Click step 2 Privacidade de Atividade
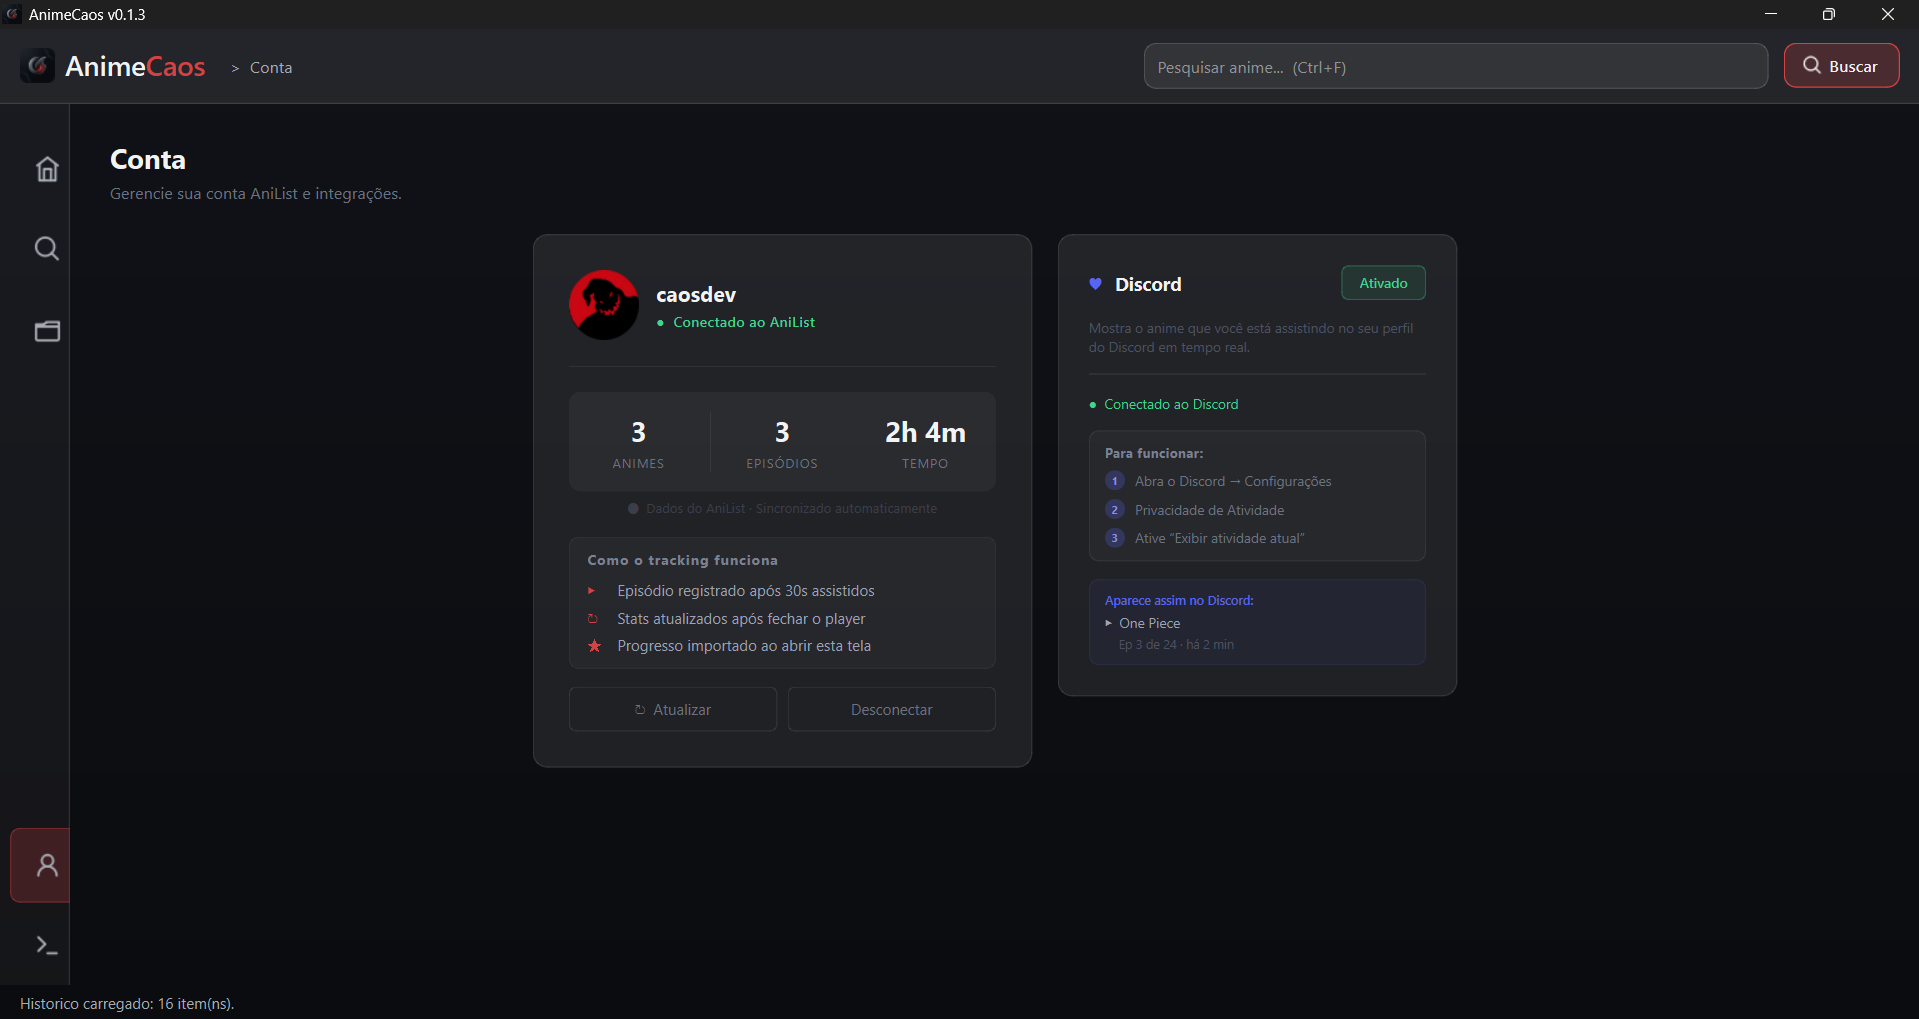The width and height of the screenshot is (1919, 1019). 1209,510
